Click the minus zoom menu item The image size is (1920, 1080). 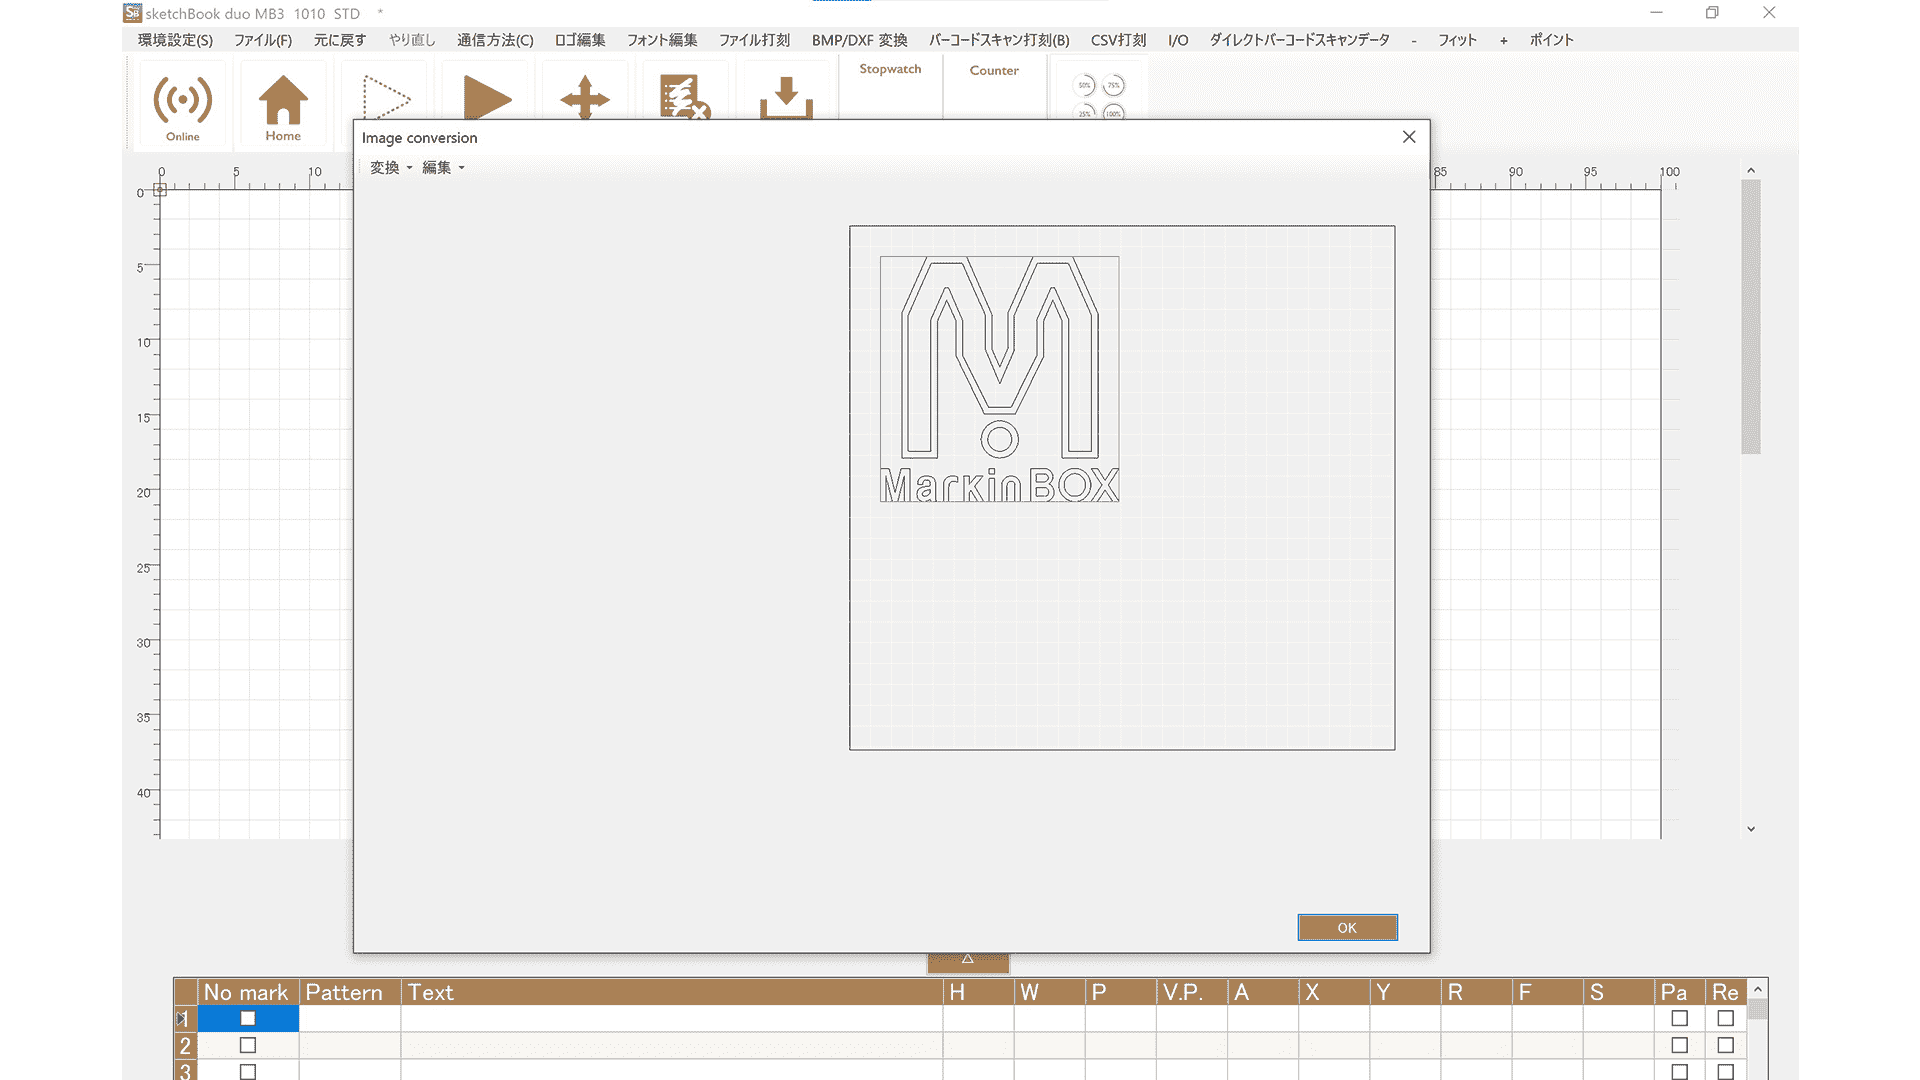point(1414,41)
